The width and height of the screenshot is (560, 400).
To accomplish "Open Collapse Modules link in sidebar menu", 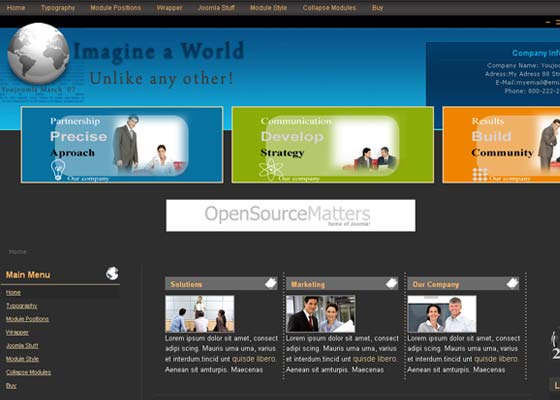I will [x=28, y=372].
